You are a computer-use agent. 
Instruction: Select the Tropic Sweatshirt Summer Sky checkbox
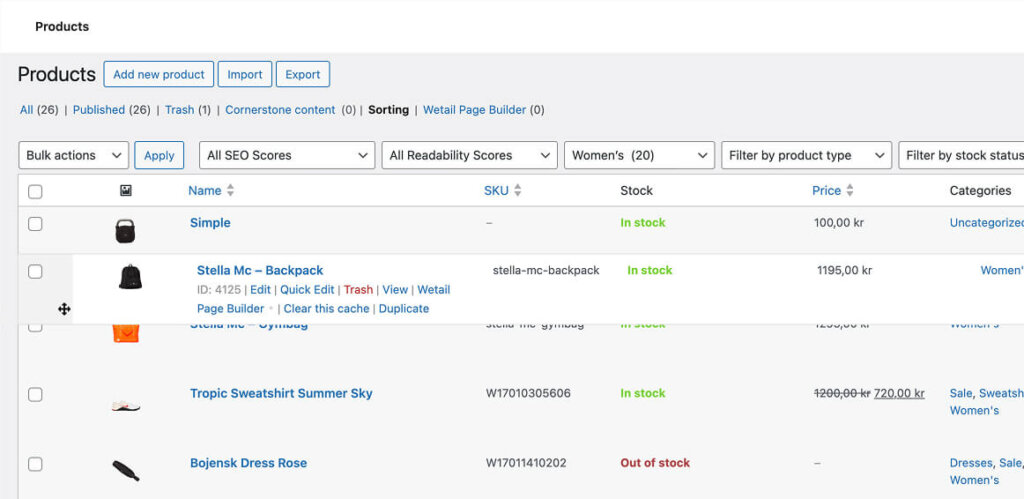[x=35, y=394]
